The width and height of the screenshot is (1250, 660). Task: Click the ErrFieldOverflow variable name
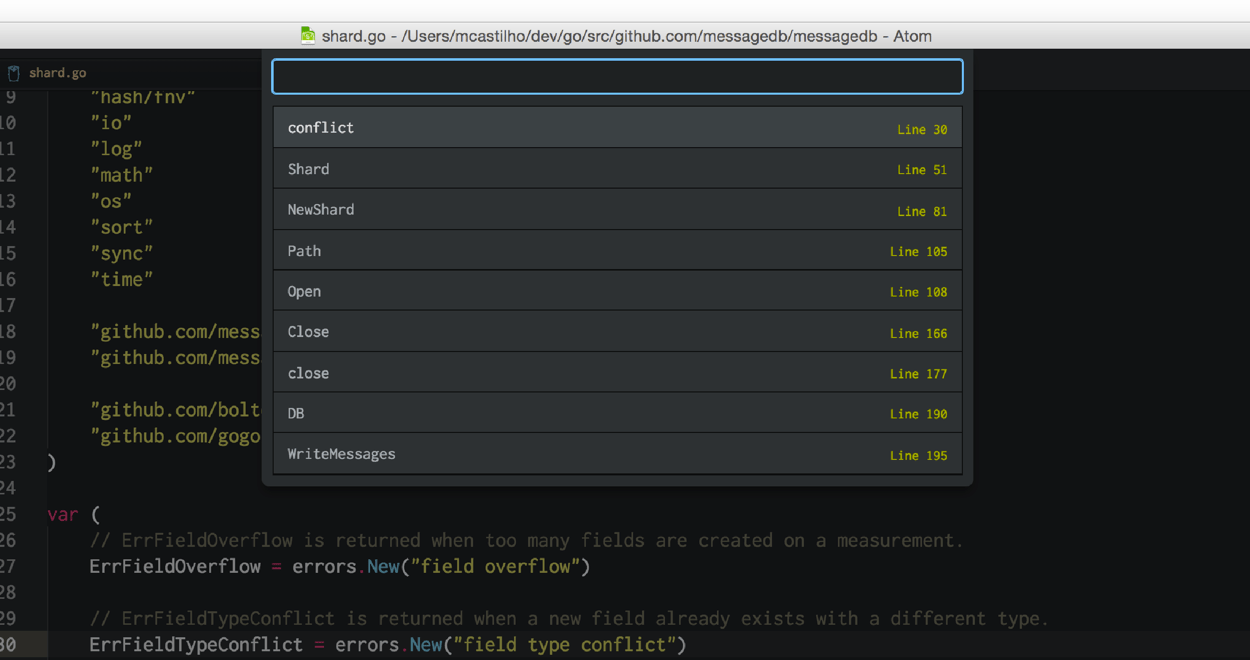point(175,567)
